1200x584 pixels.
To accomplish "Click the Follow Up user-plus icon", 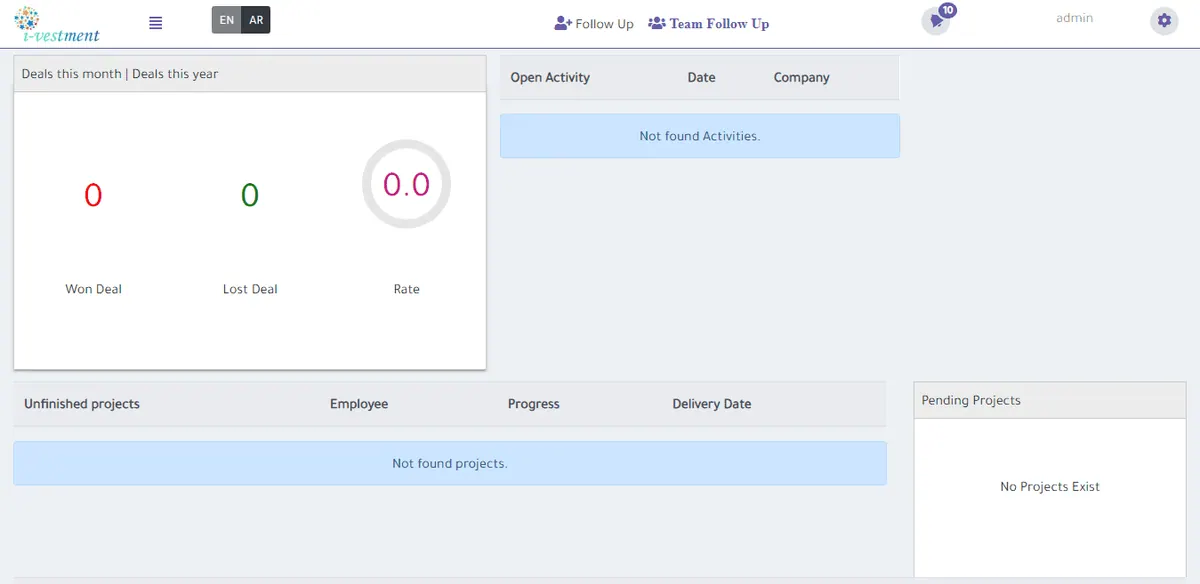I will [563, 23].
